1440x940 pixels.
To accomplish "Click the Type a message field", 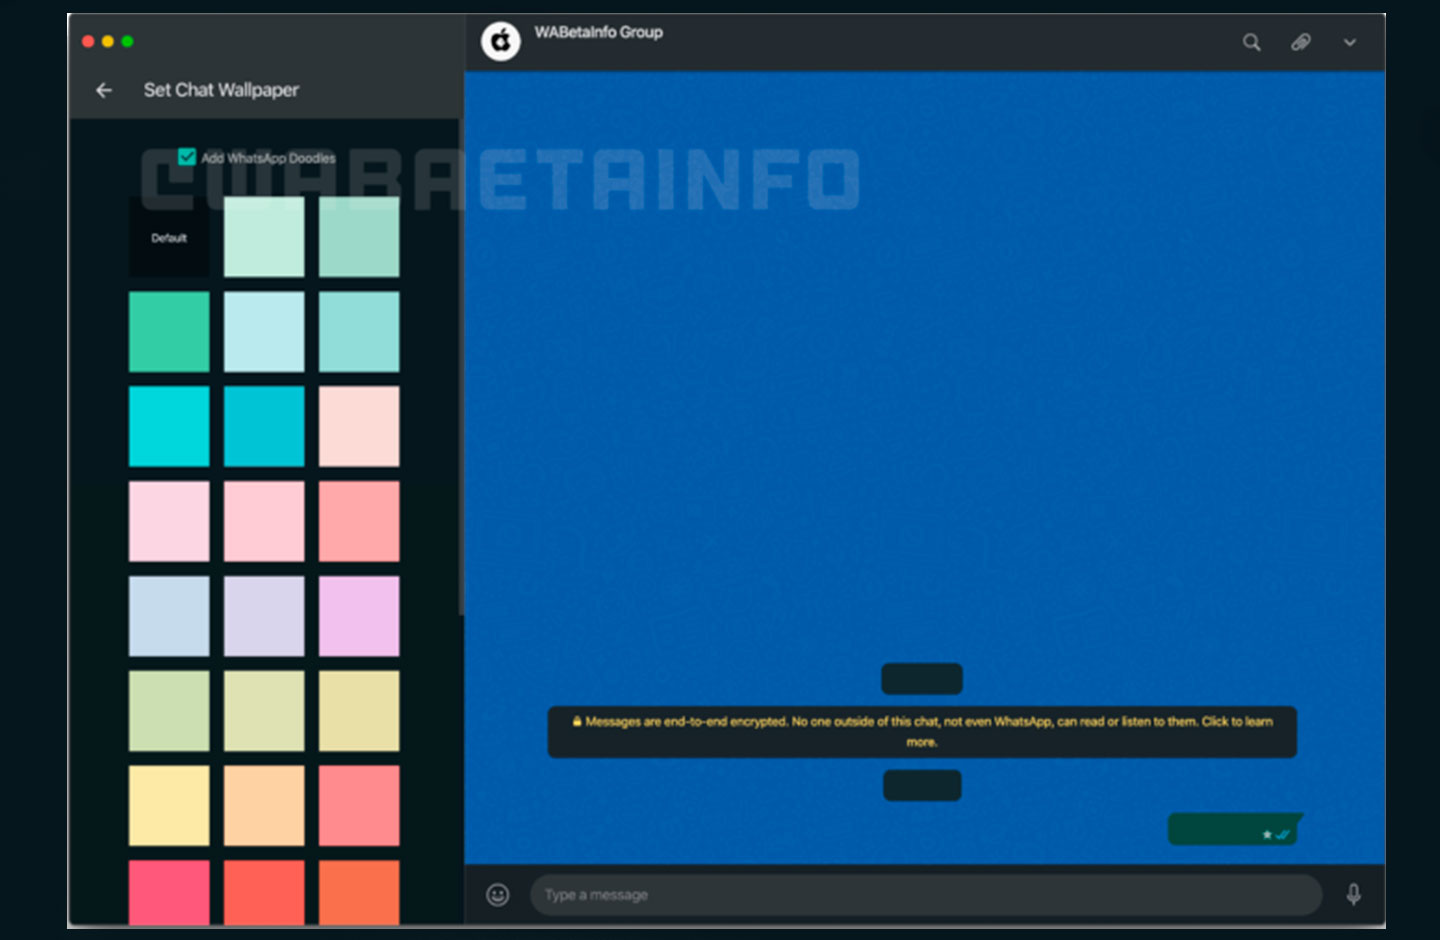I will tap(926, 894).
